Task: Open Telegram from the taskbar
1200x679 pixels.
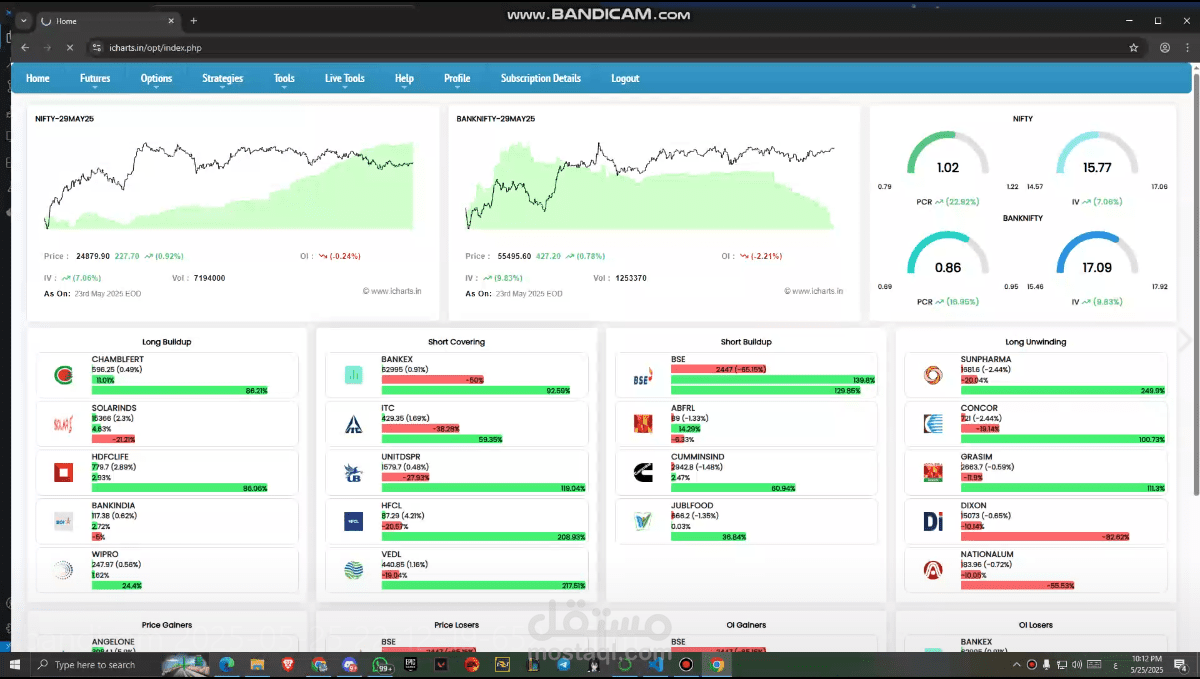Action: [x=564, y=664]
